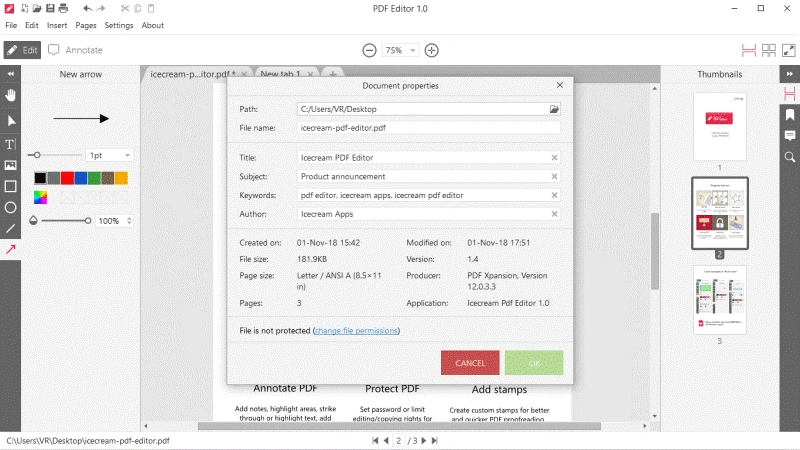The image size is (800, 450).
Task: Select the Rectangle tool
Action: 10,186
